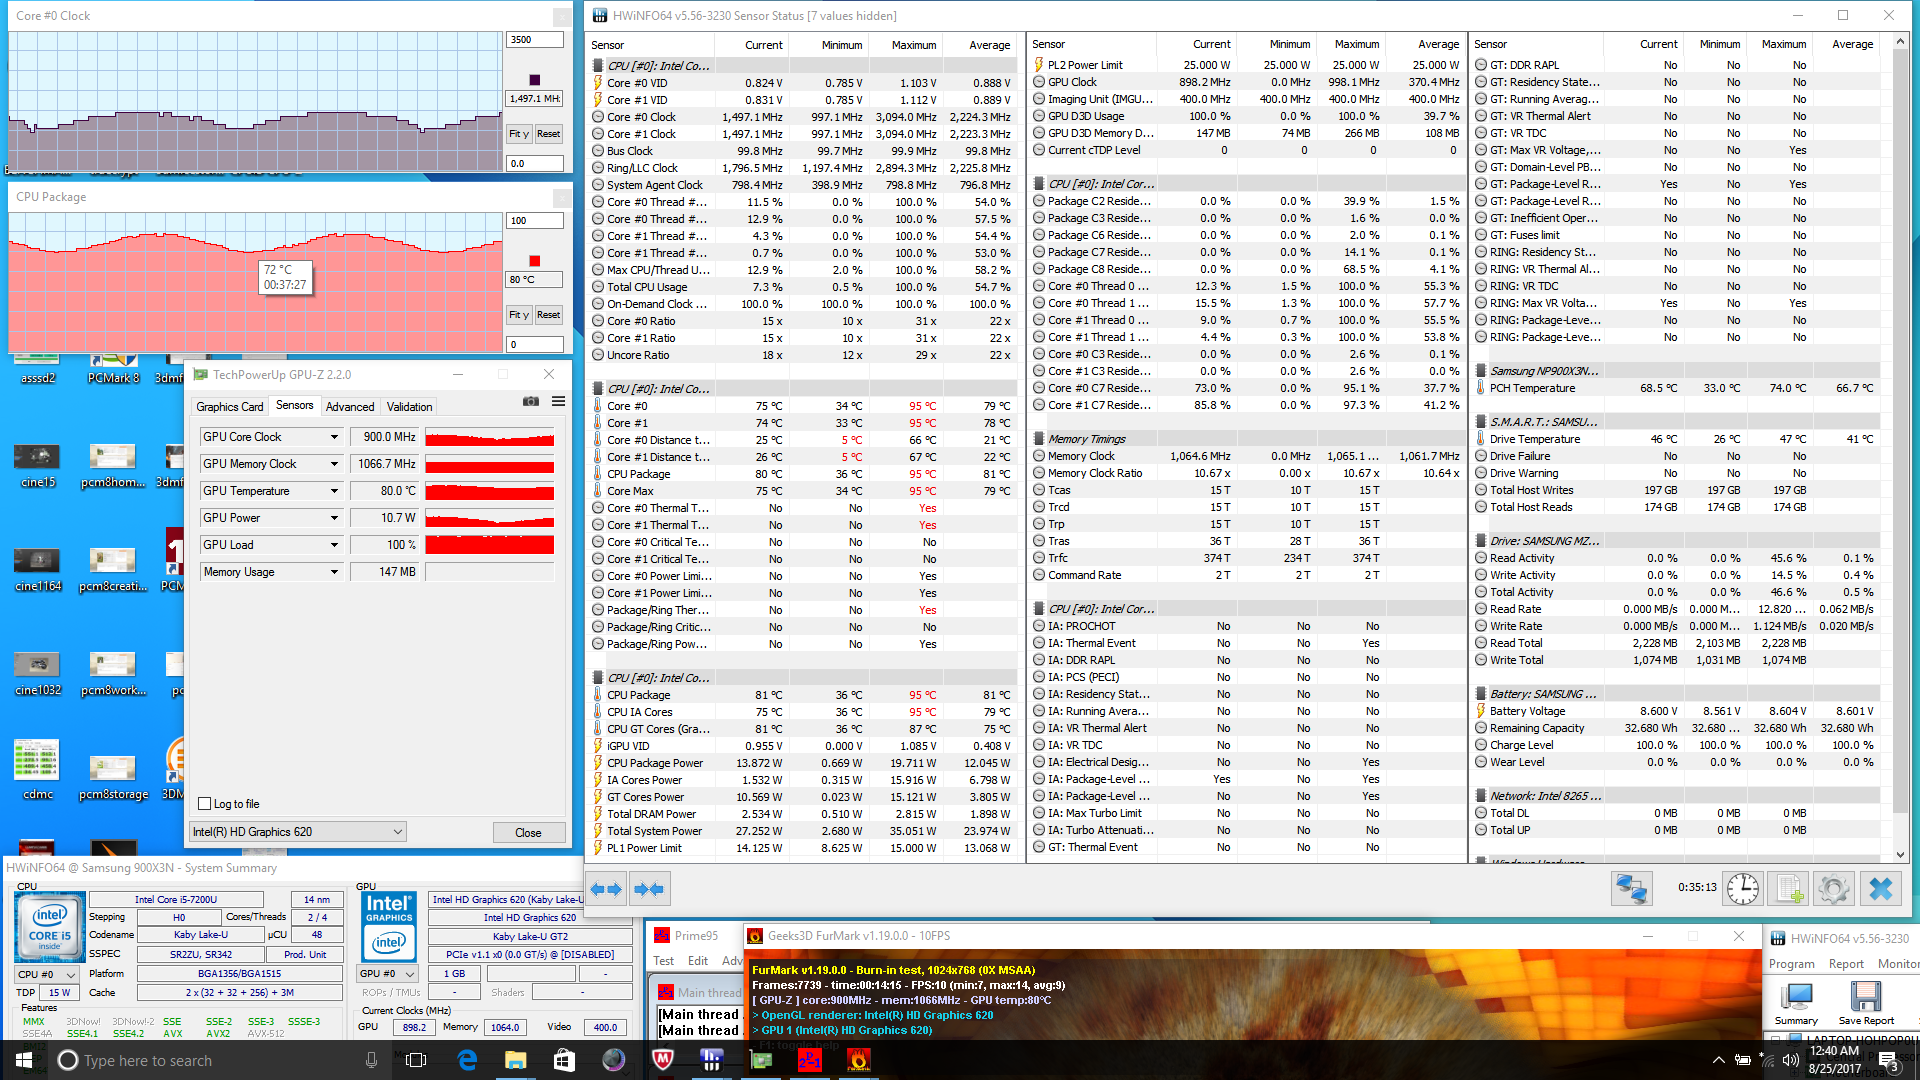Click scroll-down arrow of HWiNFO sensor list

click(x=1901, y=855)
